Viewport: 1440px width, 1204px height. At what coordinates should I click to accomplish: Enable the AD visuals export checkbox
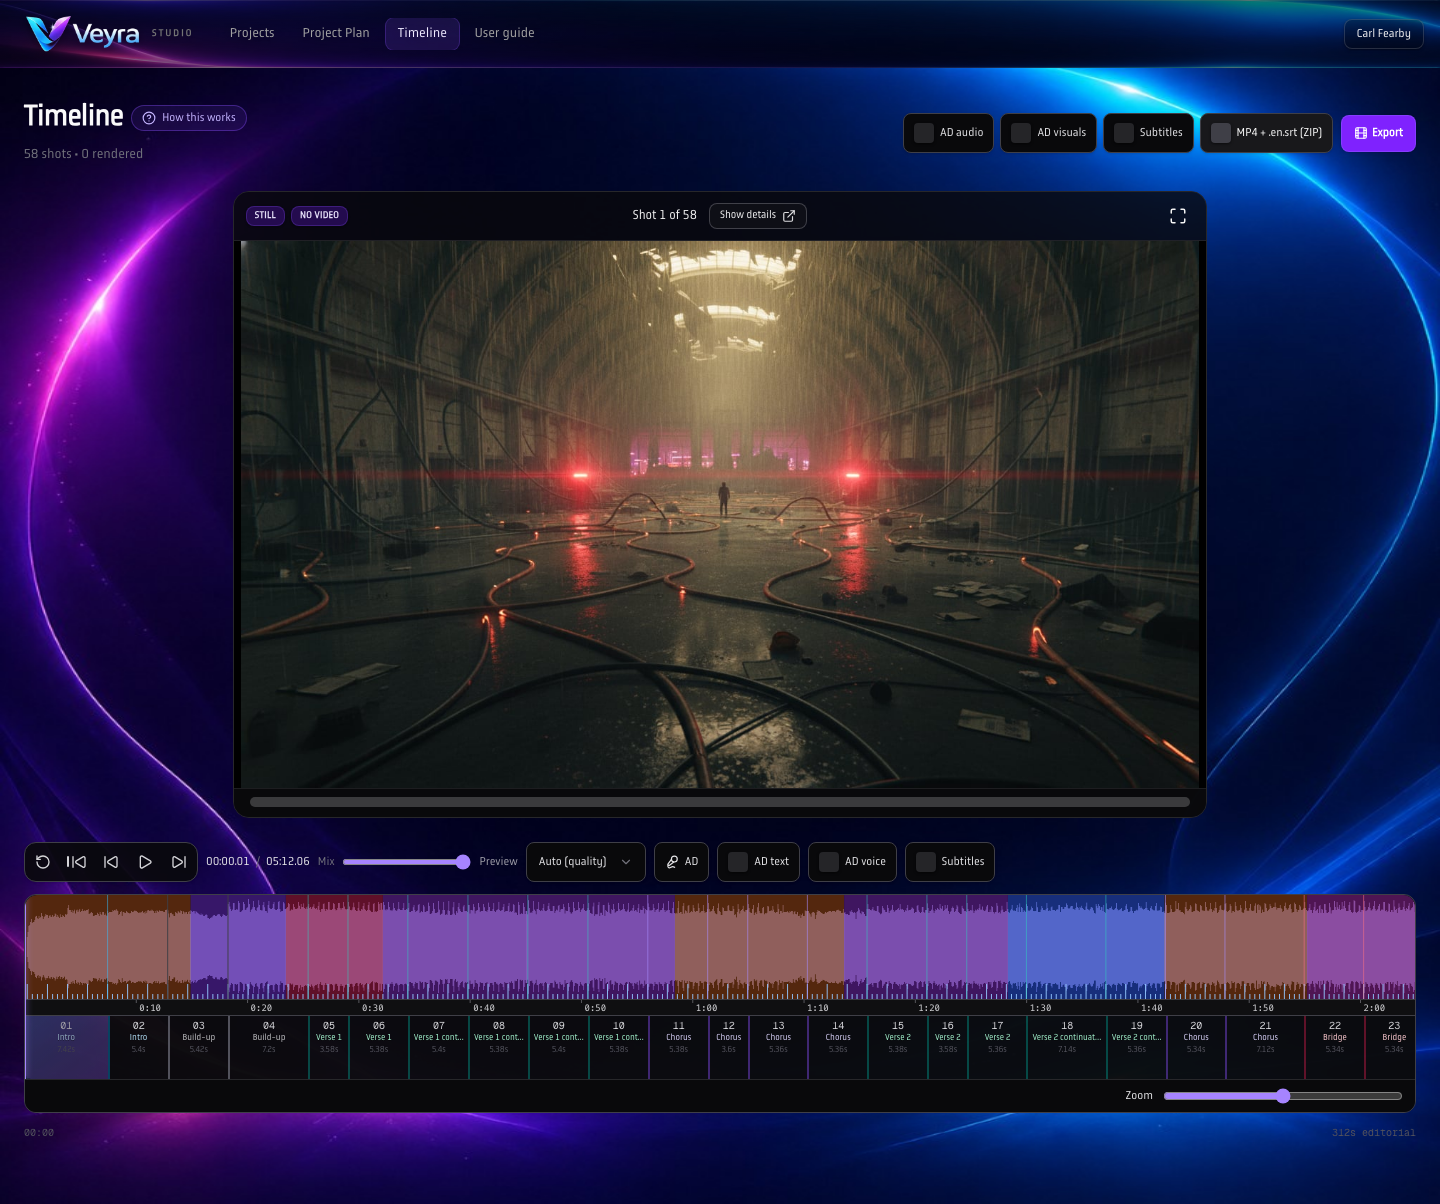point(1021,132)
